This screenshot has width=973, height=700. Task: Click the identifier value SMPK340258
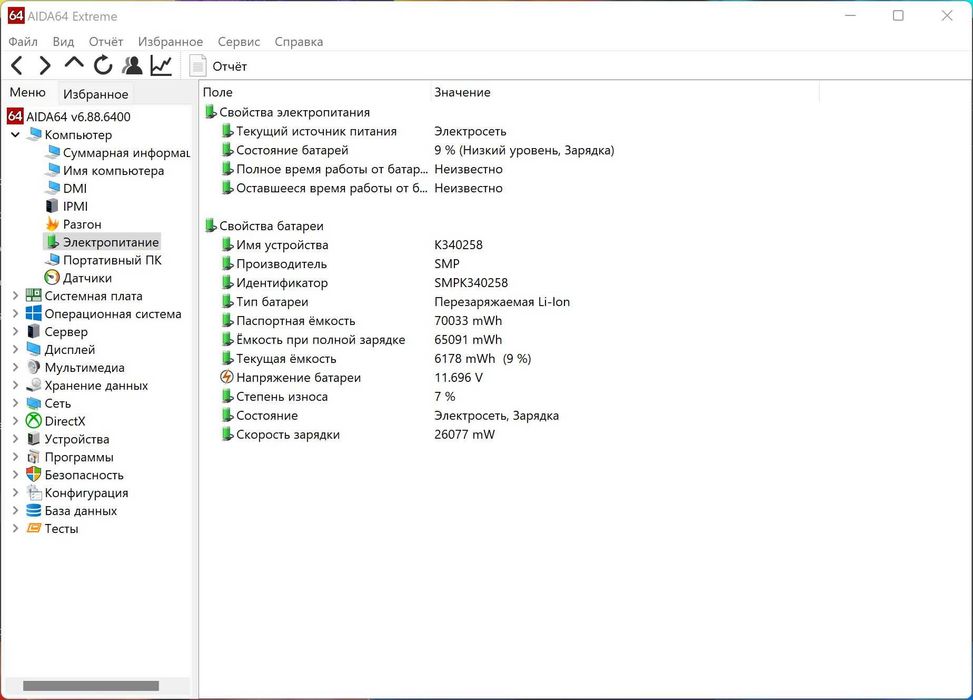(471, 283)
